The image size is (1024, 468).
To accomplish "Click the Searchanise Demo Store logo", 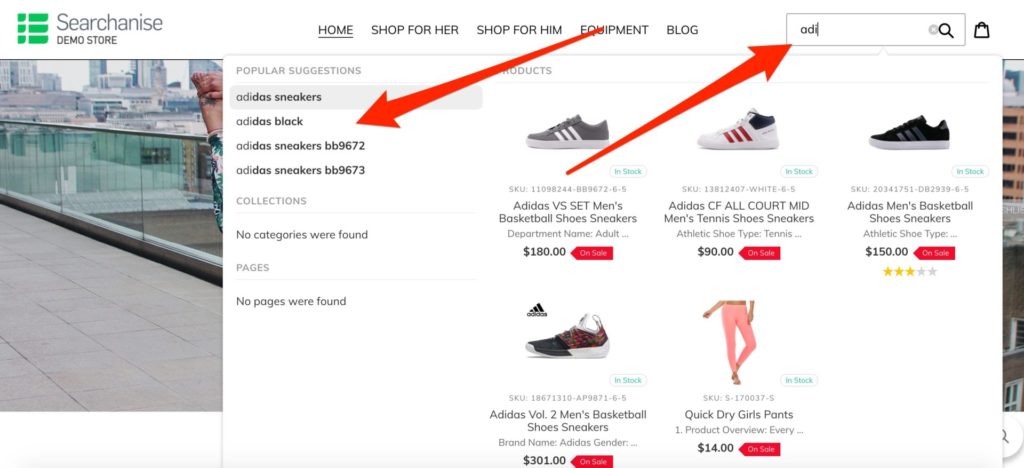I will point(90,29).
